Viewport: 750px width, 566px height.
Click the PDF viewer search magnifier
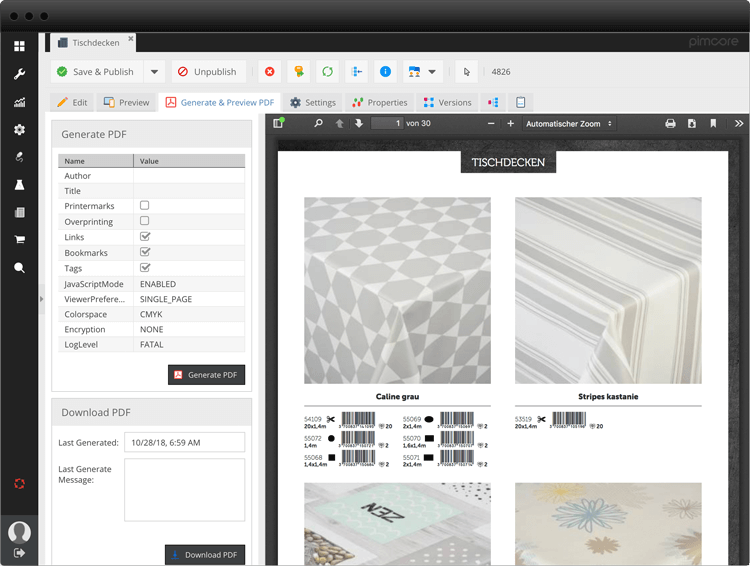319,124
